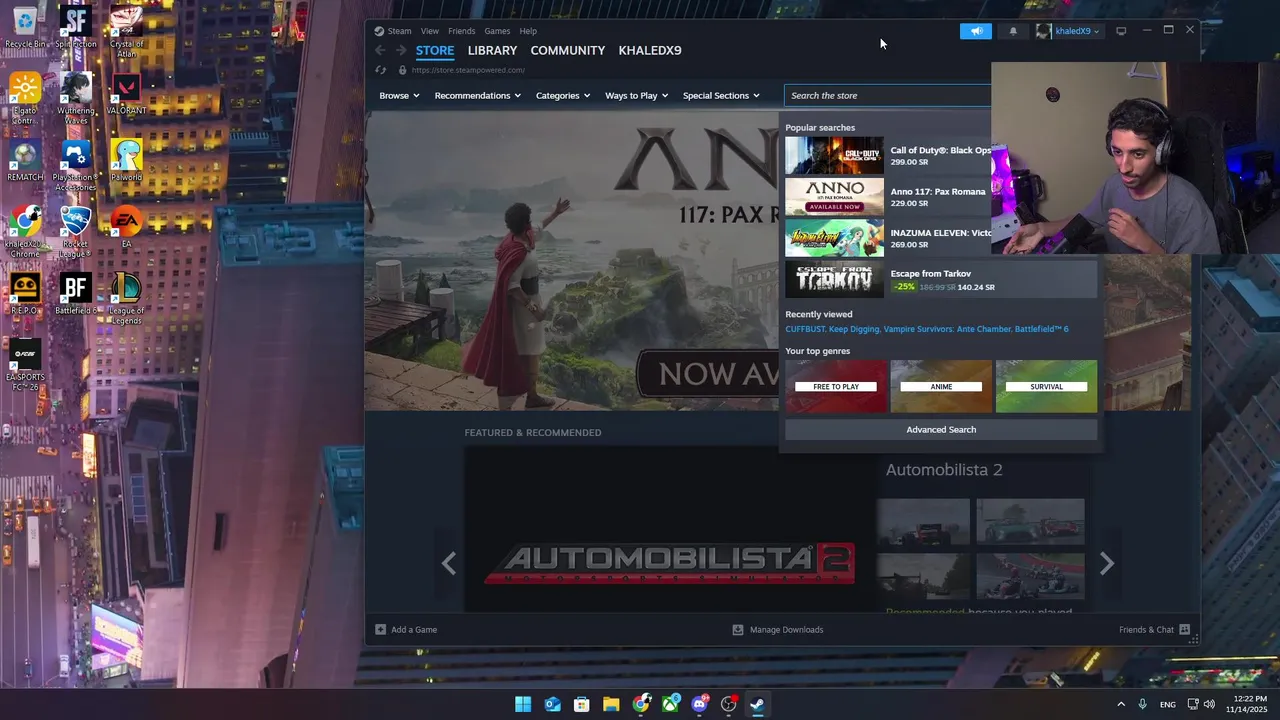Enter Steam Big Picture mode icon

1121,31
